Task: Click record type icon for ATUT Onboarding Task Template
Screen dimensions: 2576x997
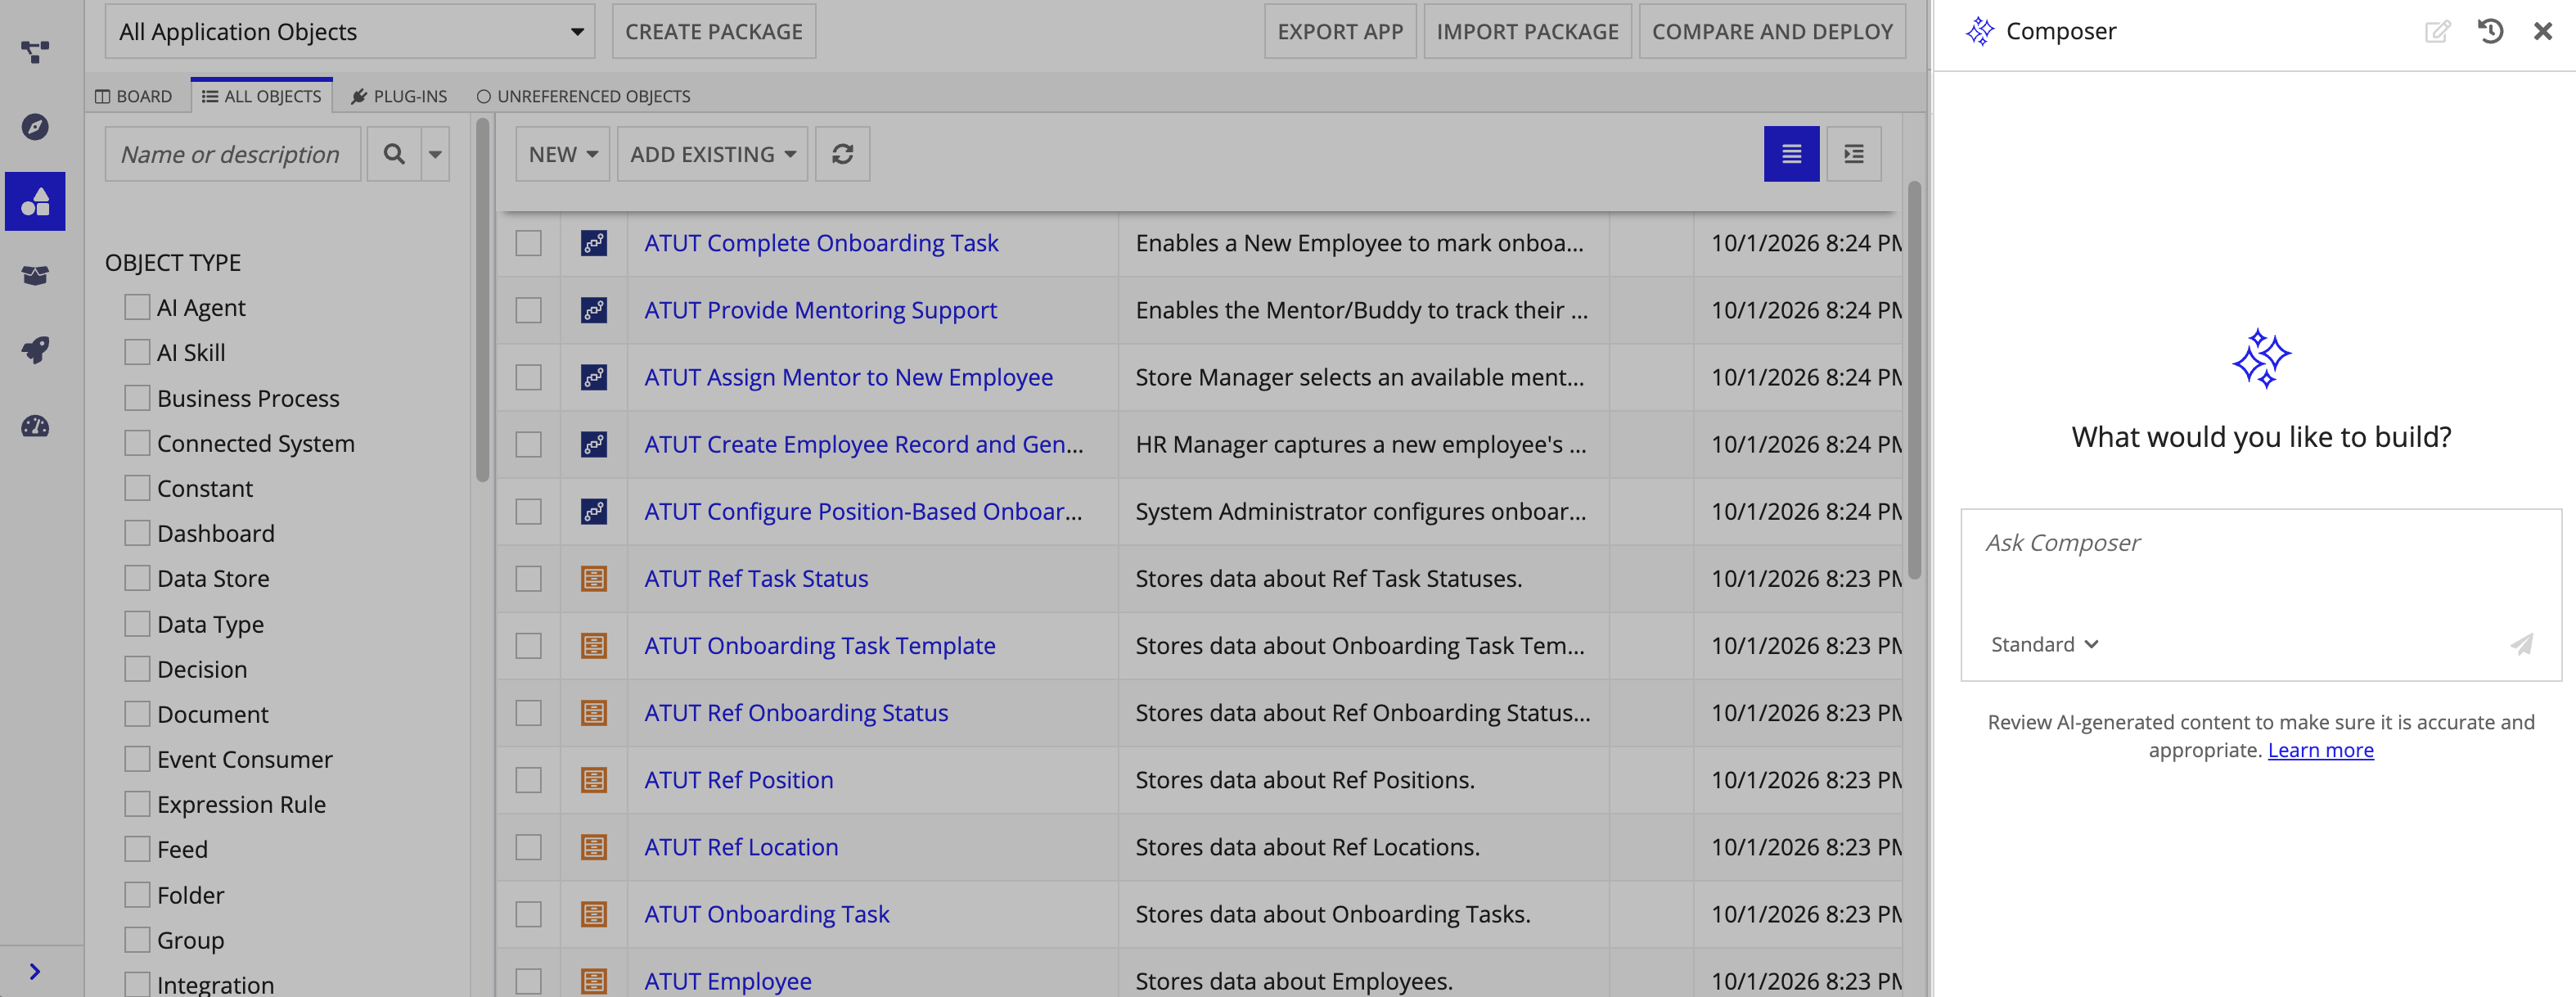Action: (x=594, y=645)
